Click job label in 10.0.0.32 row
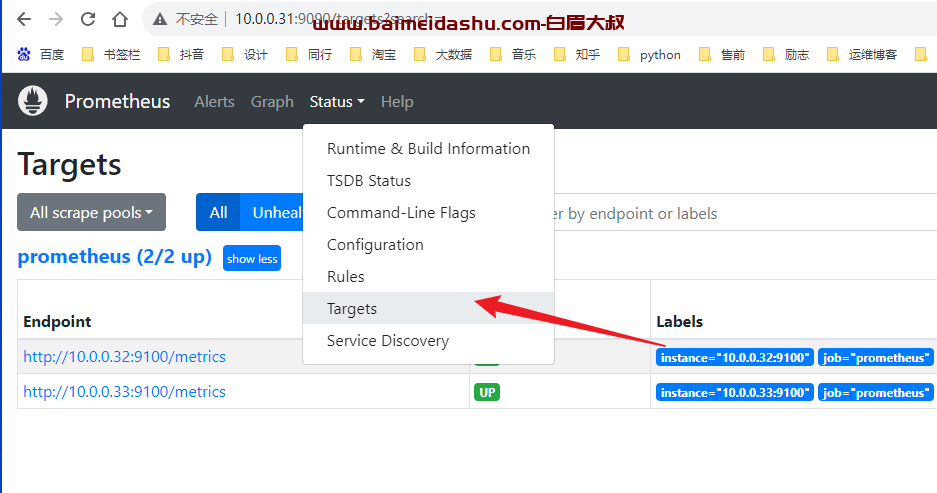The height and width of the screenshot is (493, 937). coord(875,357)
